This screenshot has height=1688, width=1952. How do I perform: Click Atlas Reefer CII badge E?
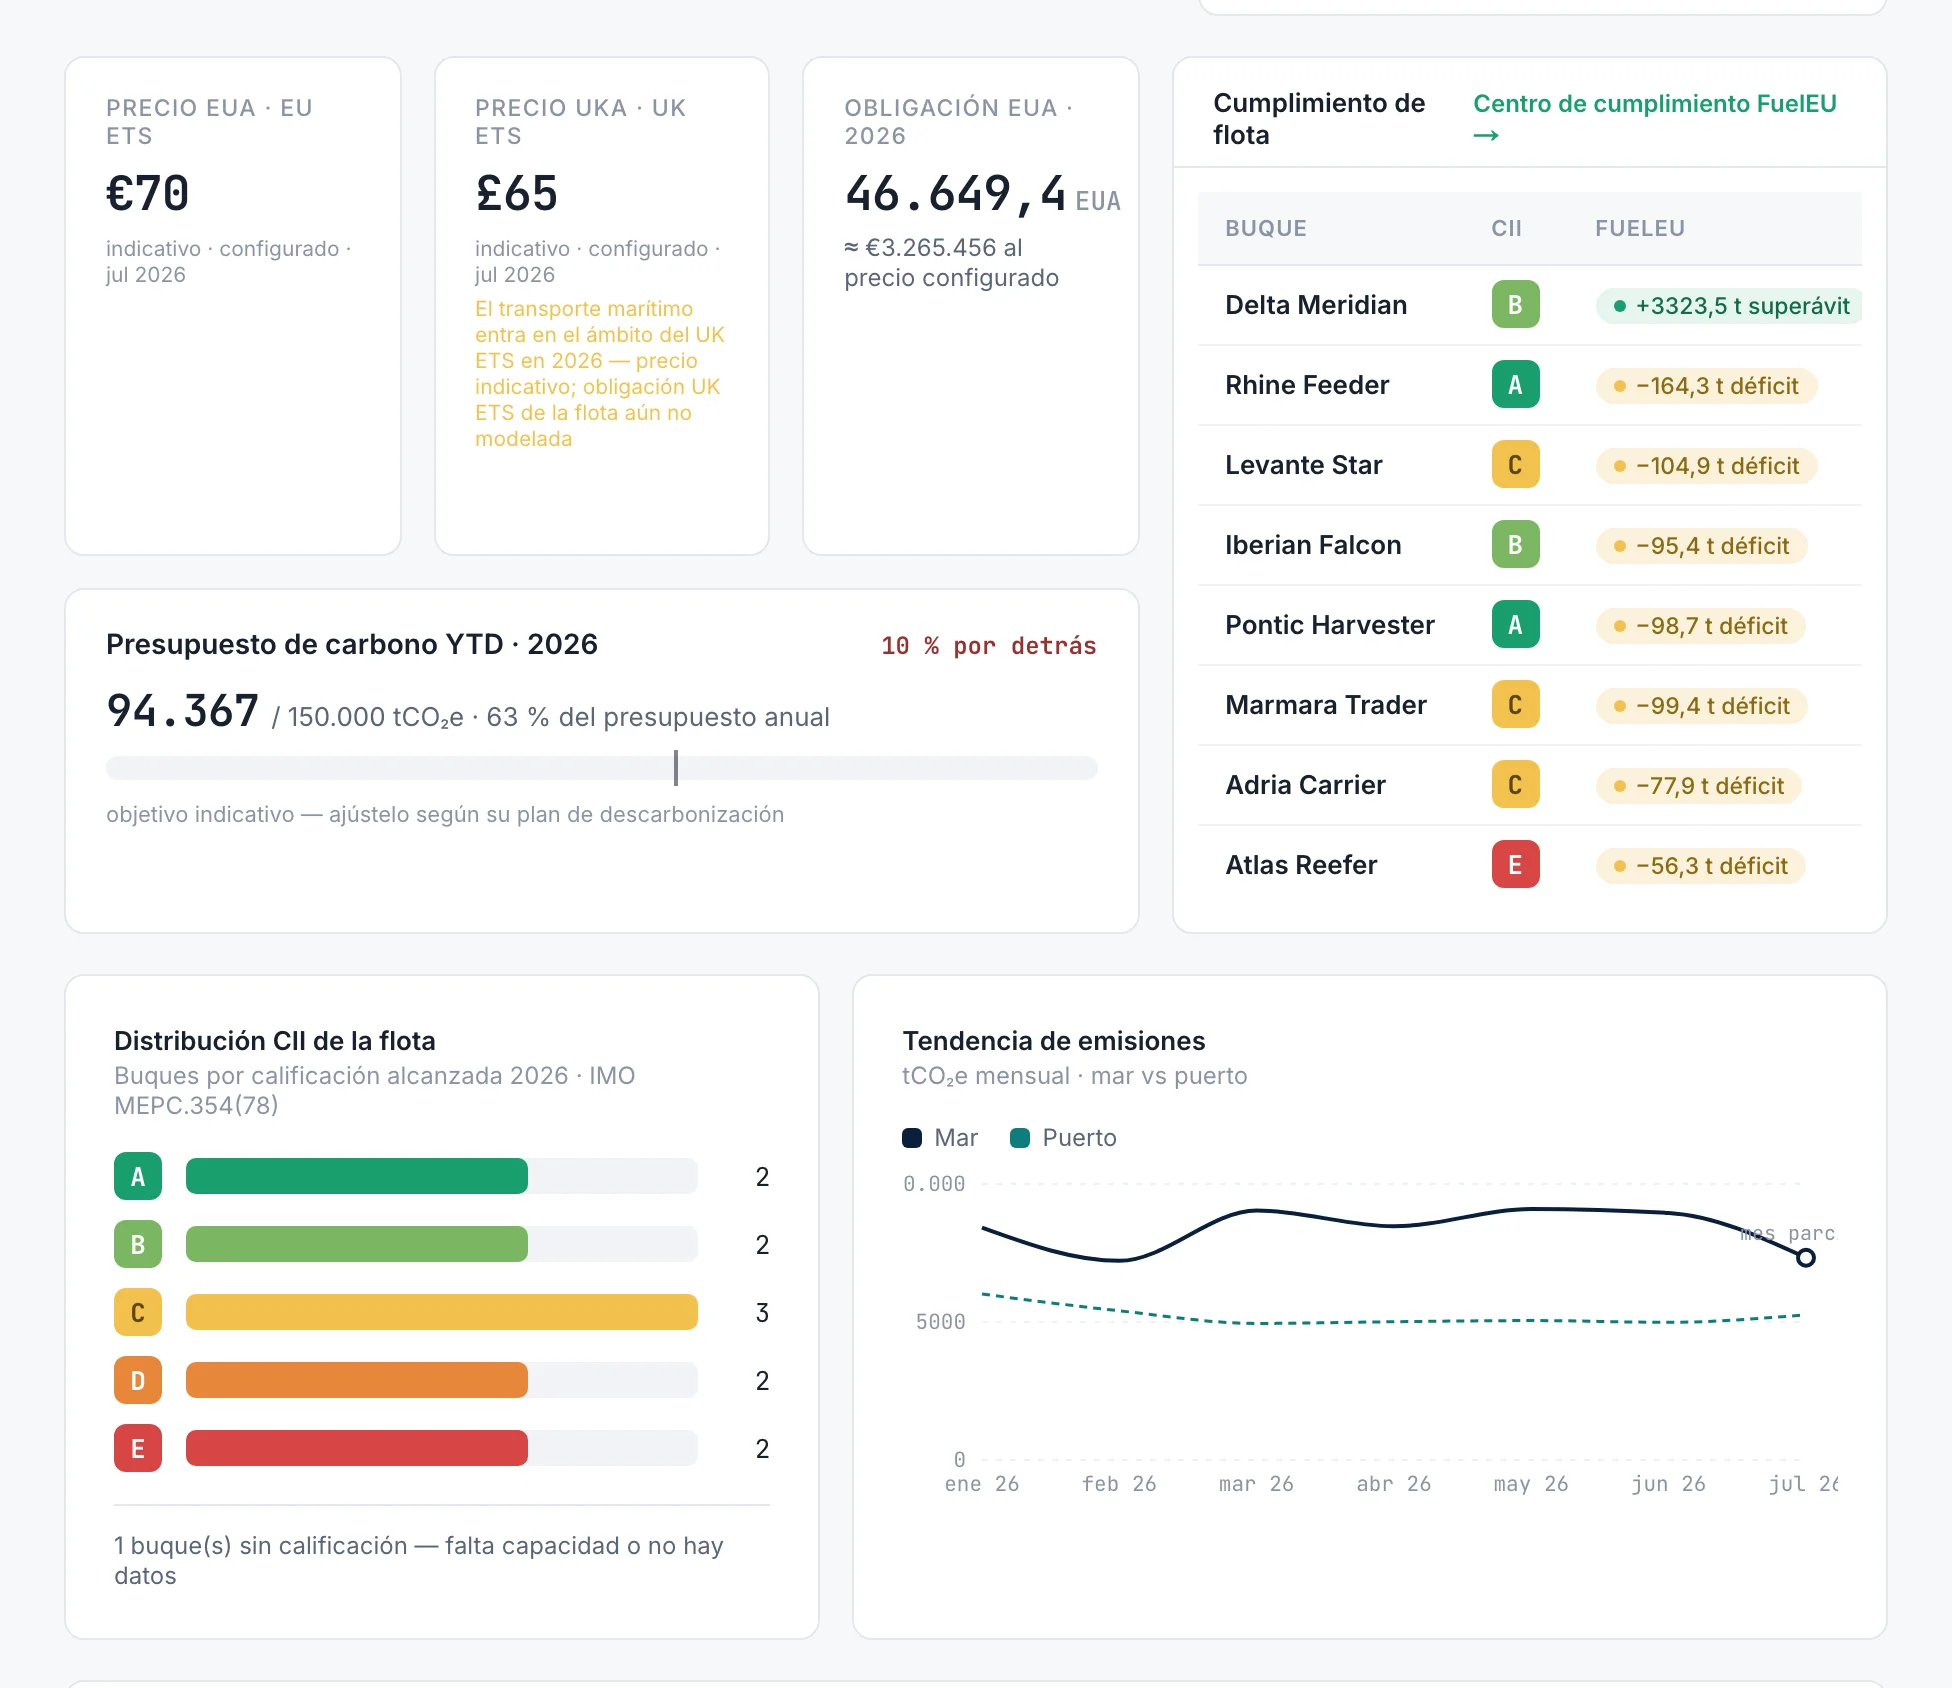[x=1515, y=865]
